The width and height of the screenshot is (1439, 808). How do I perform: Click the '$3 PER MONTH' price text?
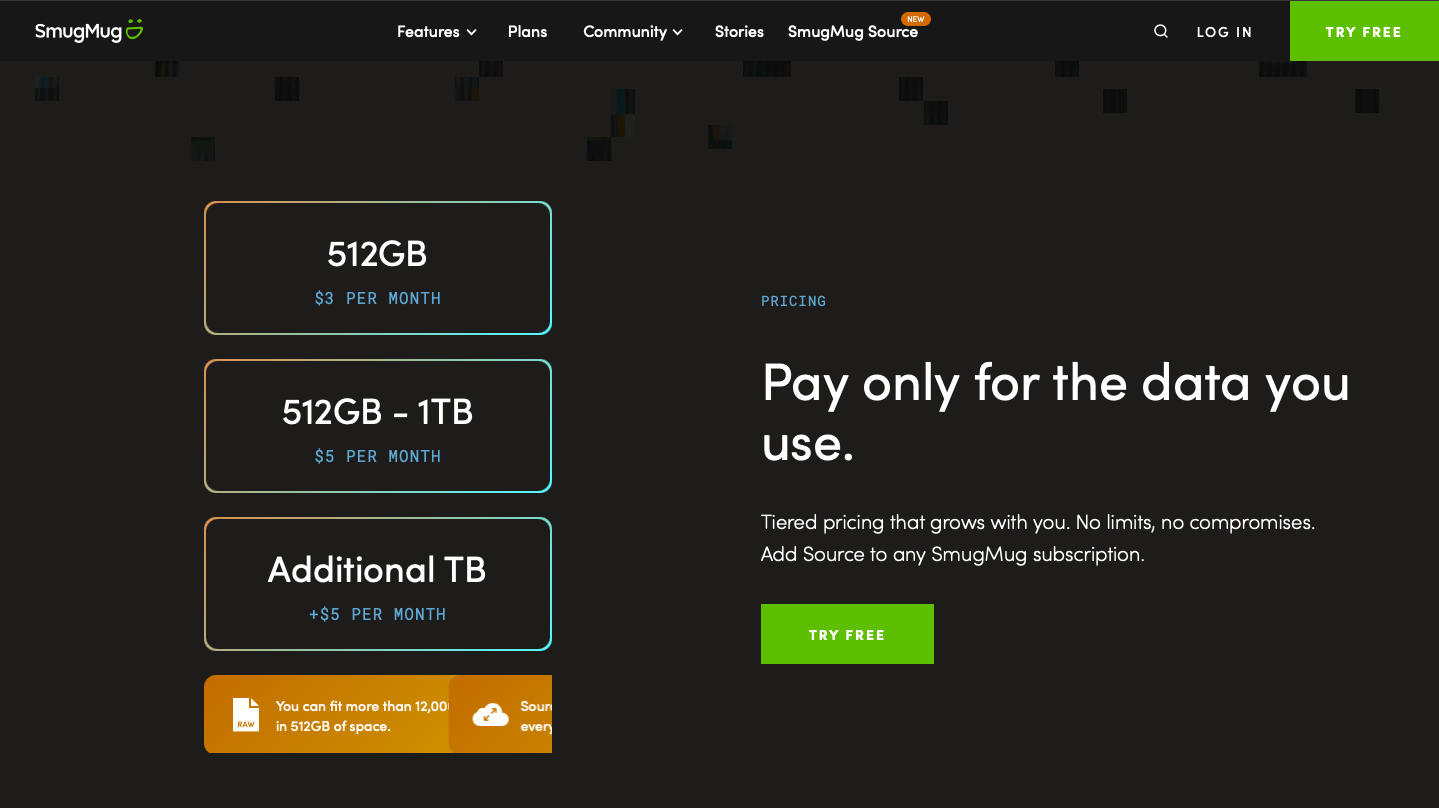click(x=378, y=298)
